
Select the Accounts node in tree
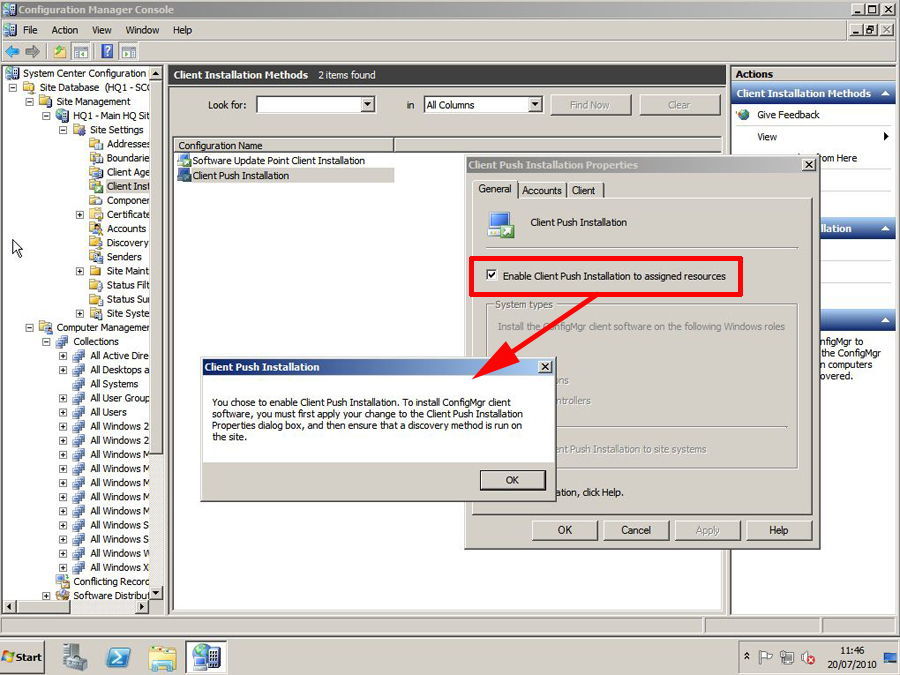pyautogui.click(x=126, y=228)
